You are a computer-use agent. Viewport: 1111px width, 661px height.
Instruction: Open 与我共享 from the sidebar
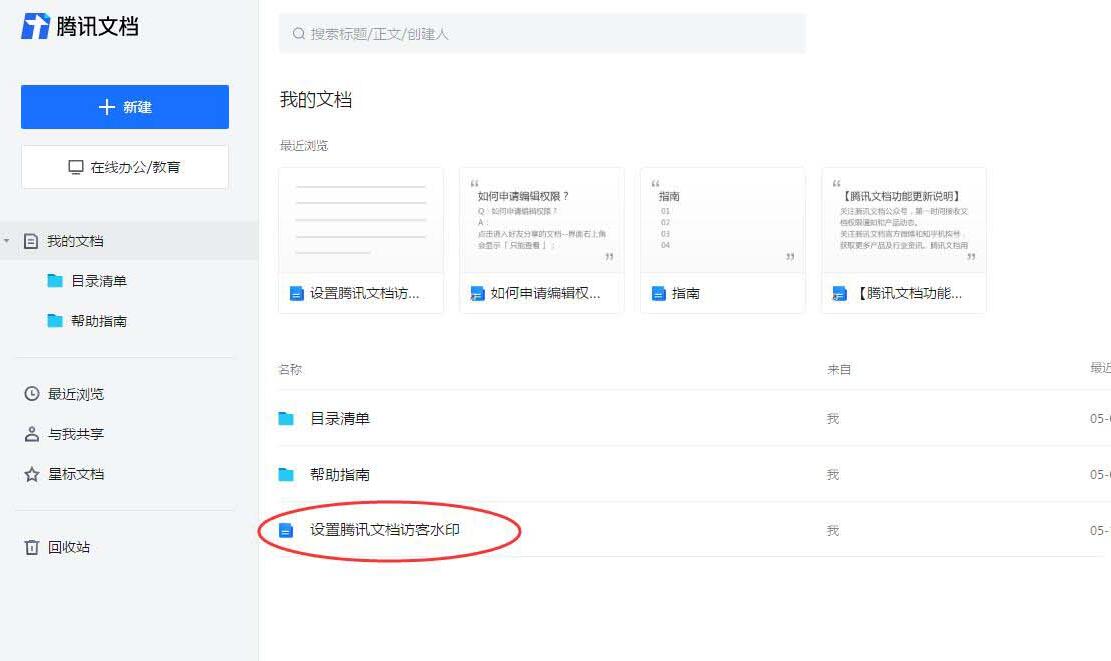coord(75,433)
